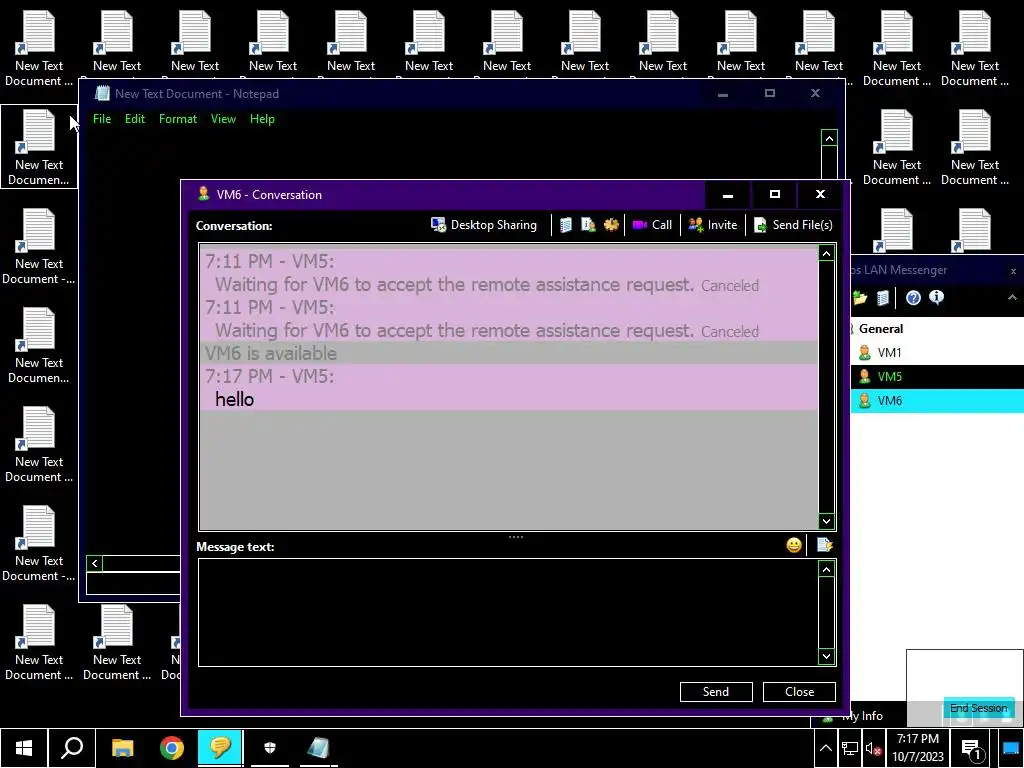This screenshot has width=1024, height=768.
Task: Invite users to the conversation
Action: click(x=713, y=225)
